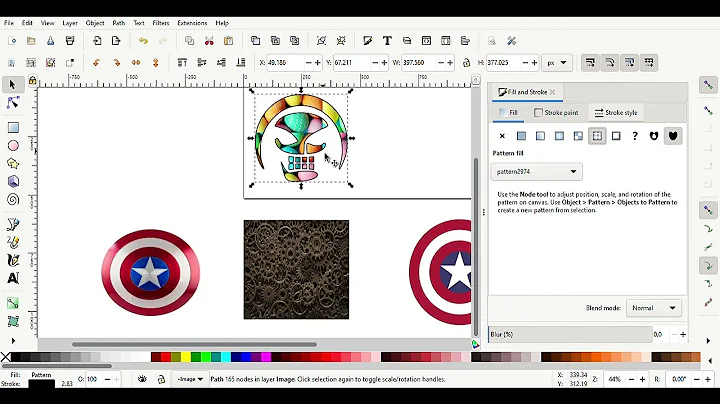Select the Star and polygon tool

(x=13, y=163)
